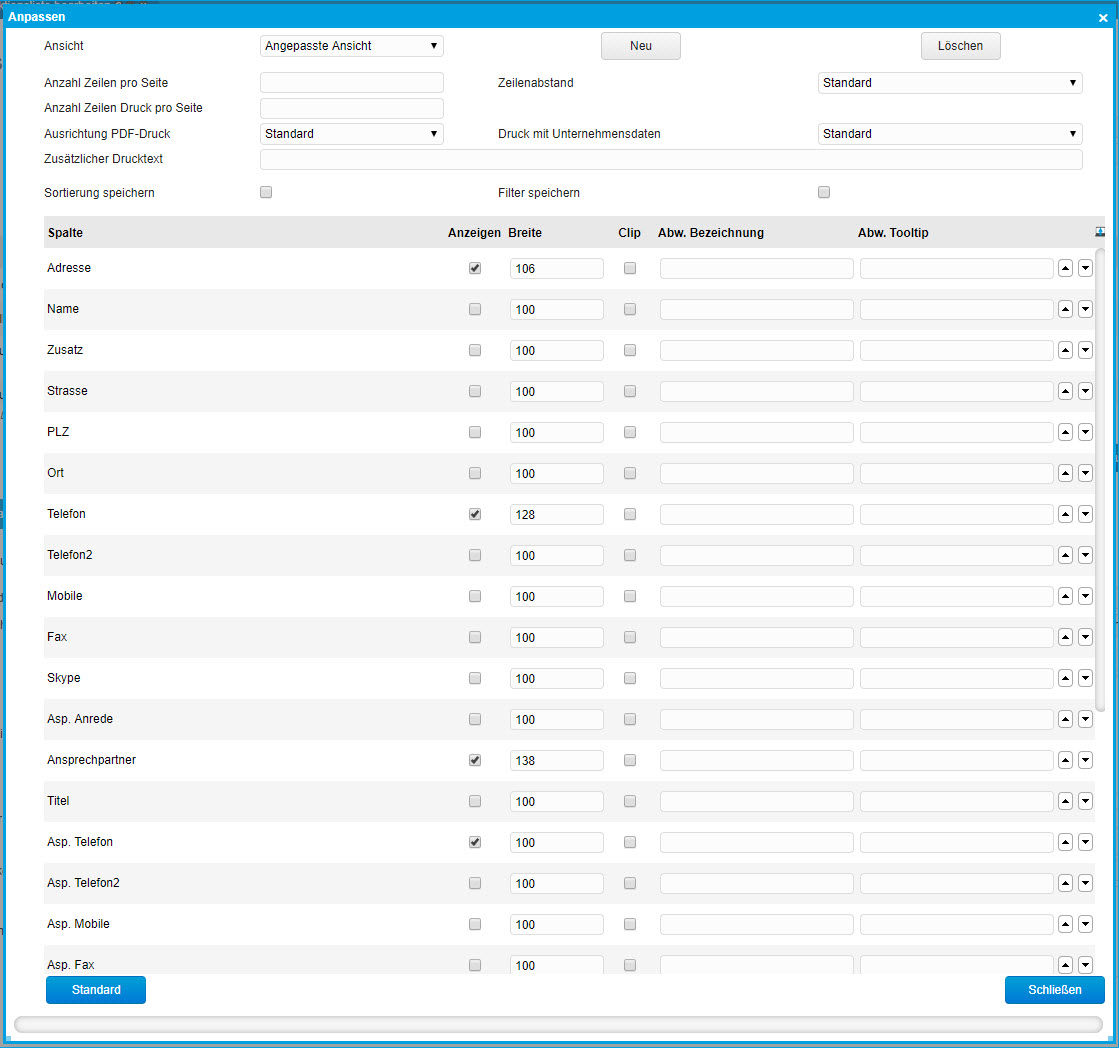Focus Anzahl Zeilen Druck pro Seite field

point(351,108)
